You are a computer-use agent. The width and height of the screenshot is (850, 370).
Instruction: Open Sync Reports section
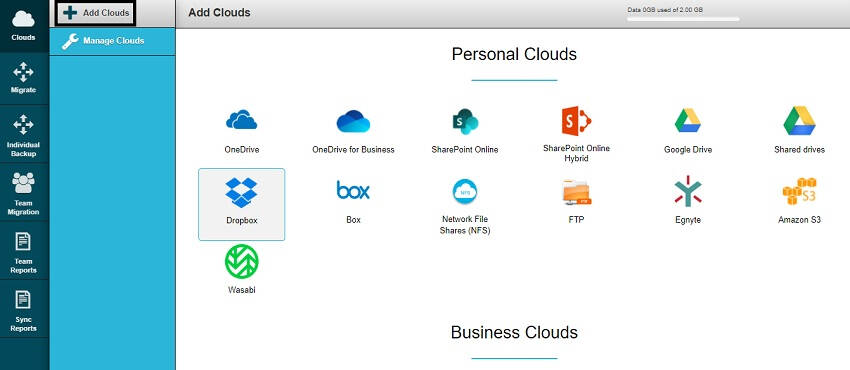23,309
